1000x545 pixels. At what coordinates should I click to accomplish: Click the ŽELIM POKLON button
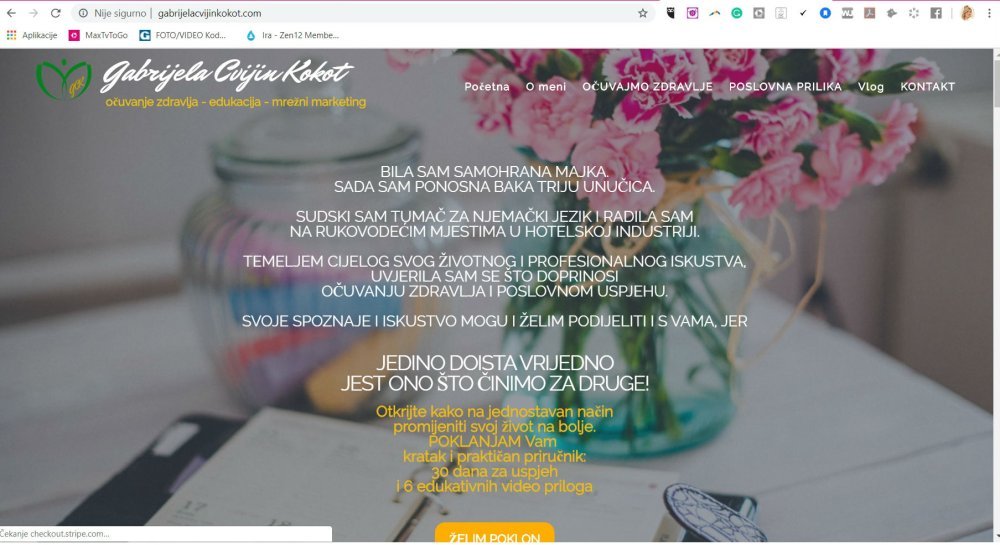494,534
